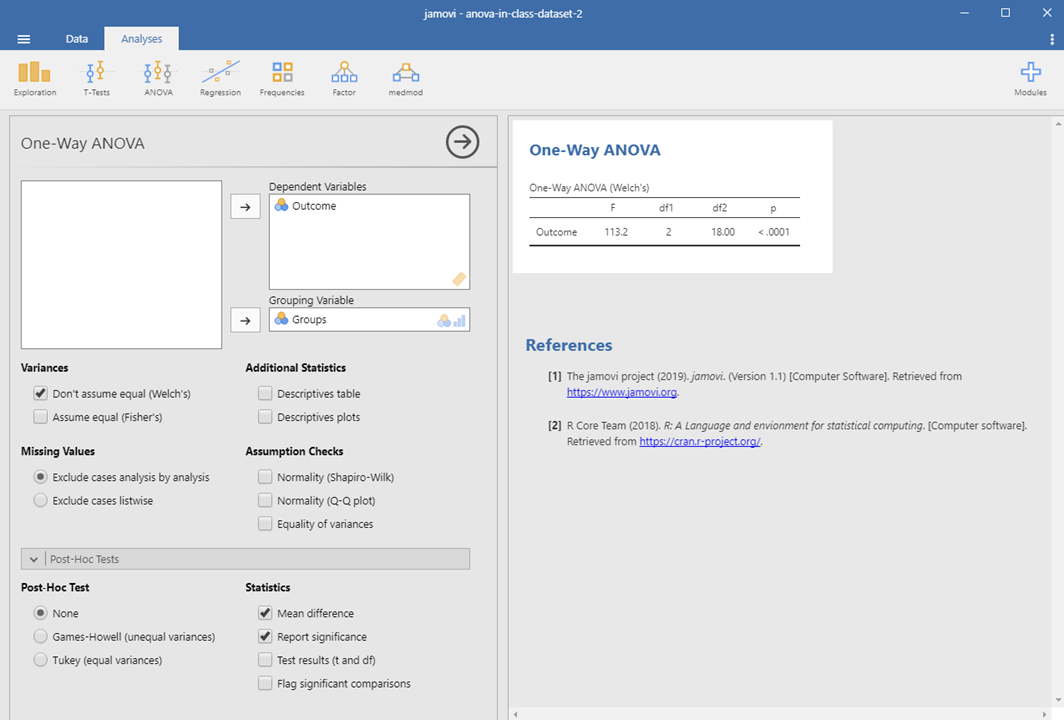1064x720 pixels.
Task: Open the Regression analysis menu
Action: (220, 78)
